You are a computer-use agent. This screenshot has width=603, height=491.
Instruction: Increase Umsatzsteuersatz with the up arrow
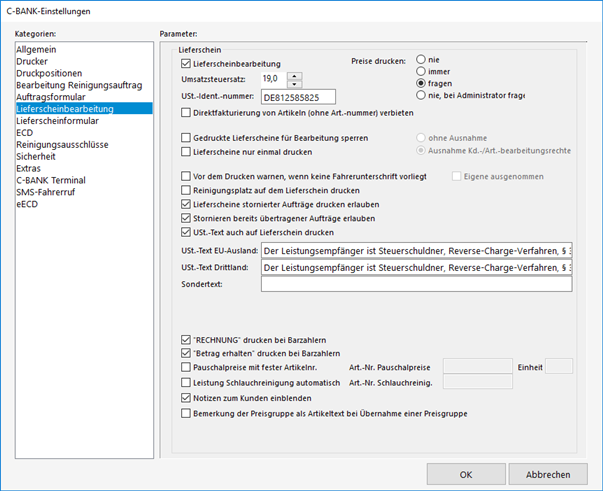[x=295, y=76]
